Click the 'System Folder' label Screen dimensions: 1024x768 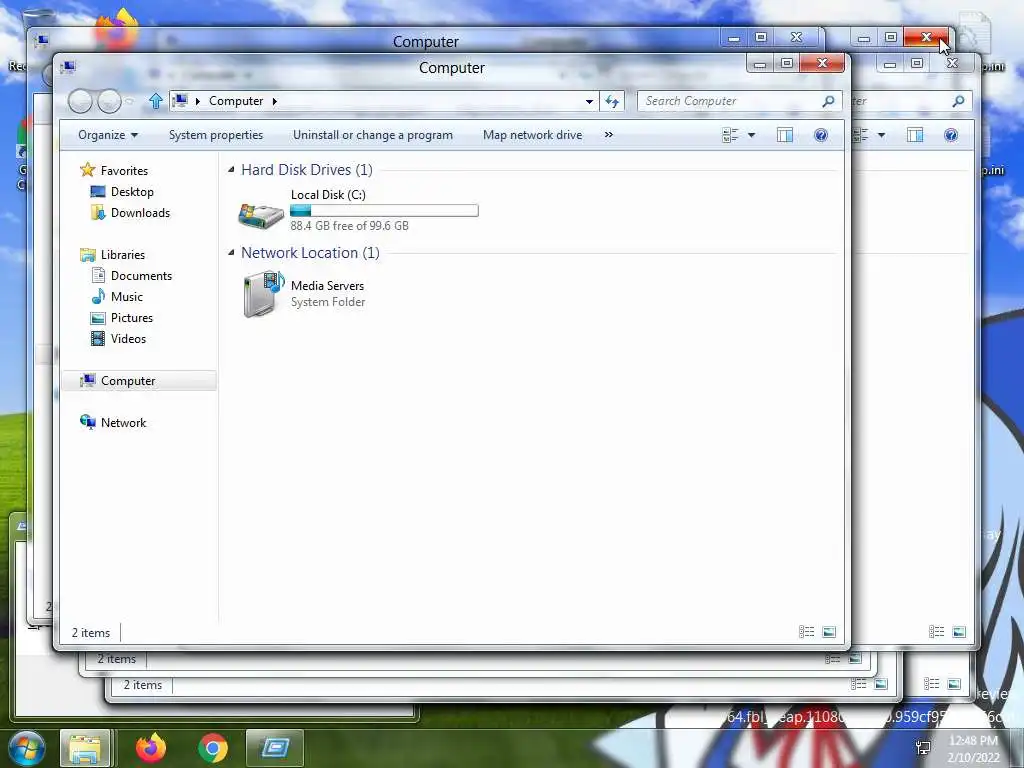point(328,302)
